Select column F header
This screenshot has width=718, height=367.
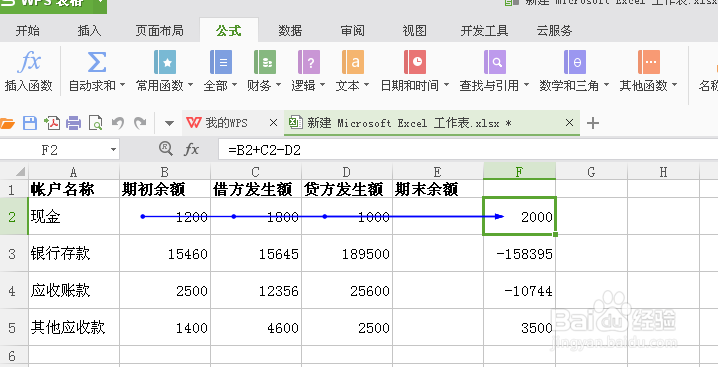point(519,172)
